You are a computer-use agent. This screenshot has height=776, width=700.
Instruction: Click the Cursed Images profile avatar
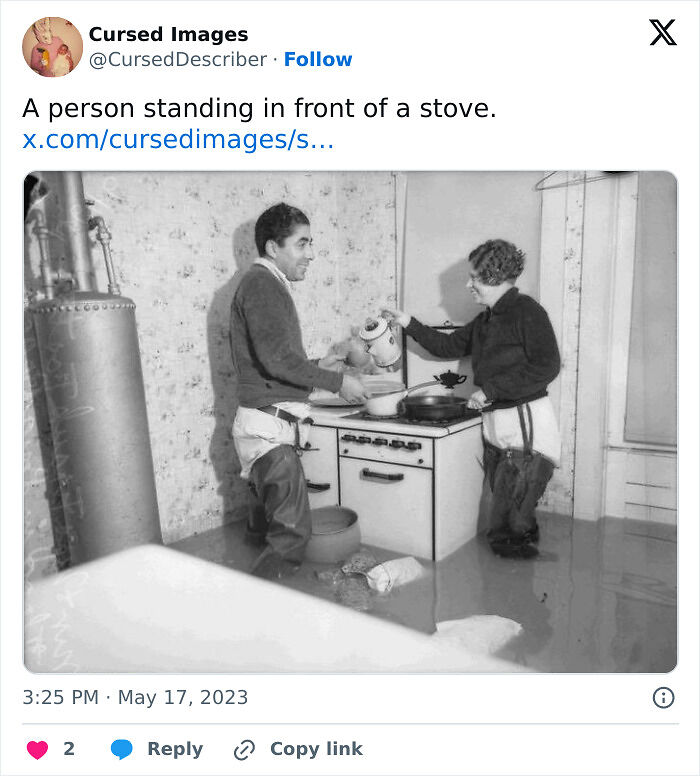coord(52,47)
